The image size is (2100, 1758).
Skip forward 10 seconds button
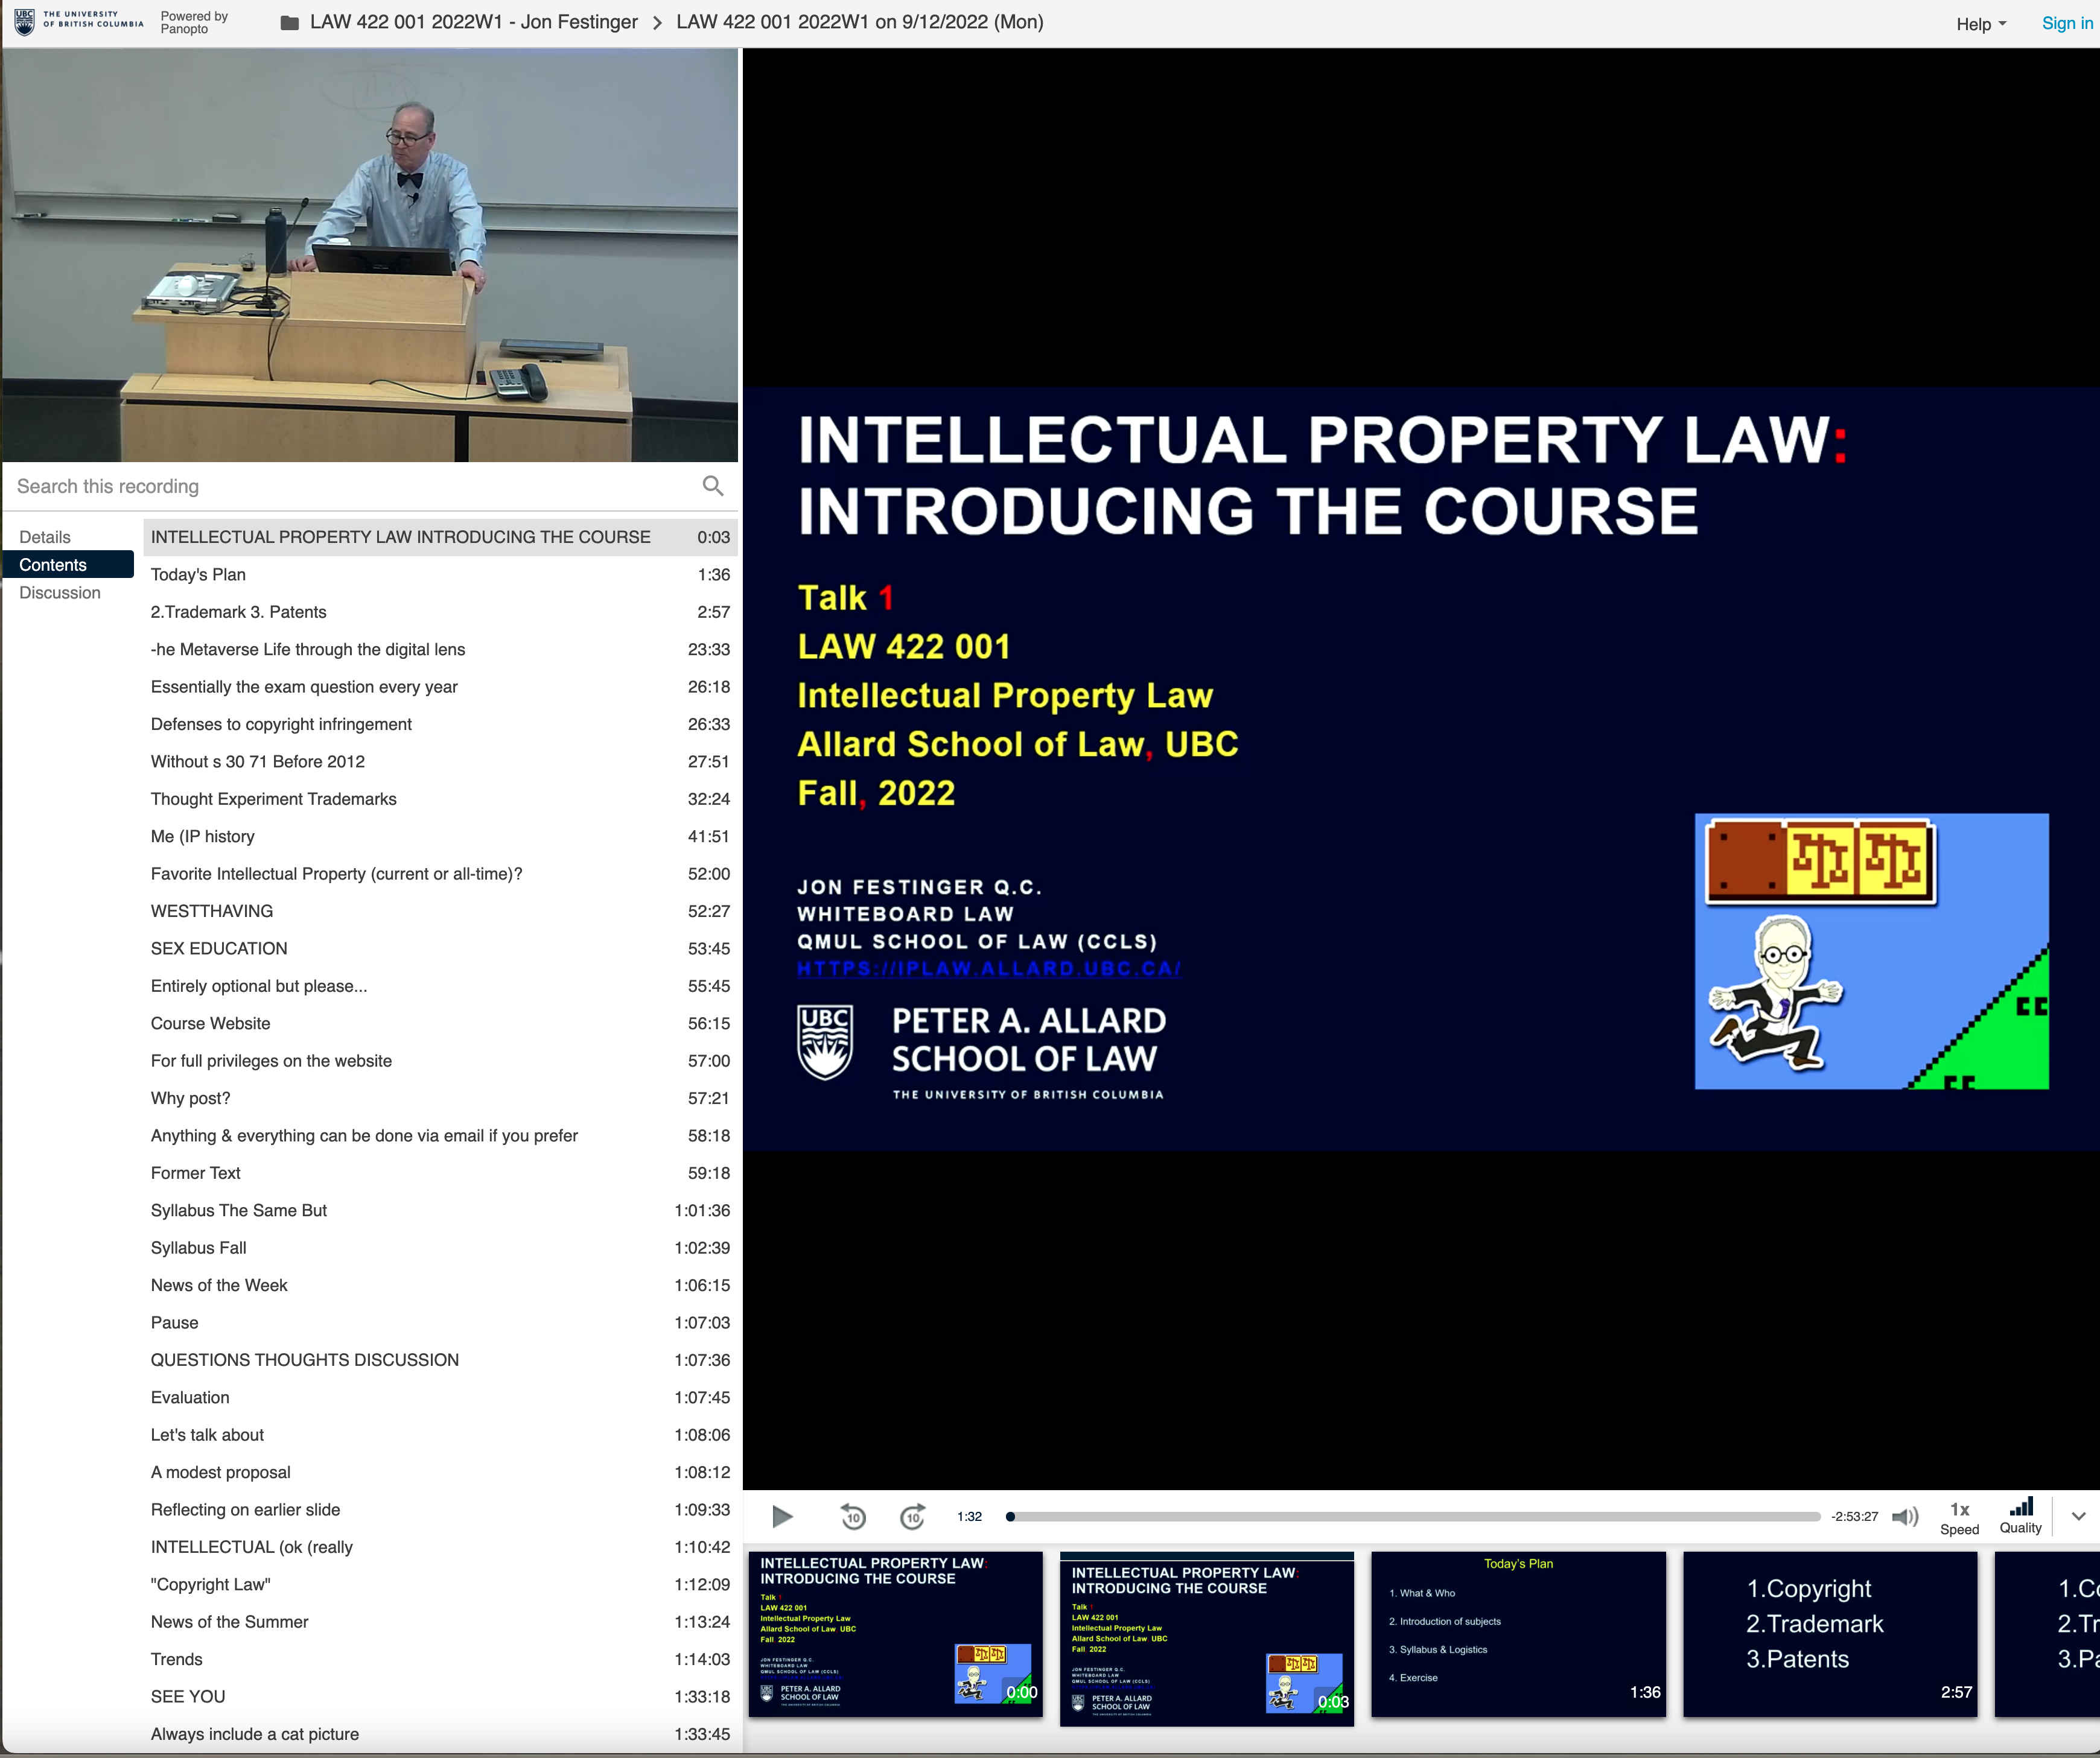pos(912,1516)
